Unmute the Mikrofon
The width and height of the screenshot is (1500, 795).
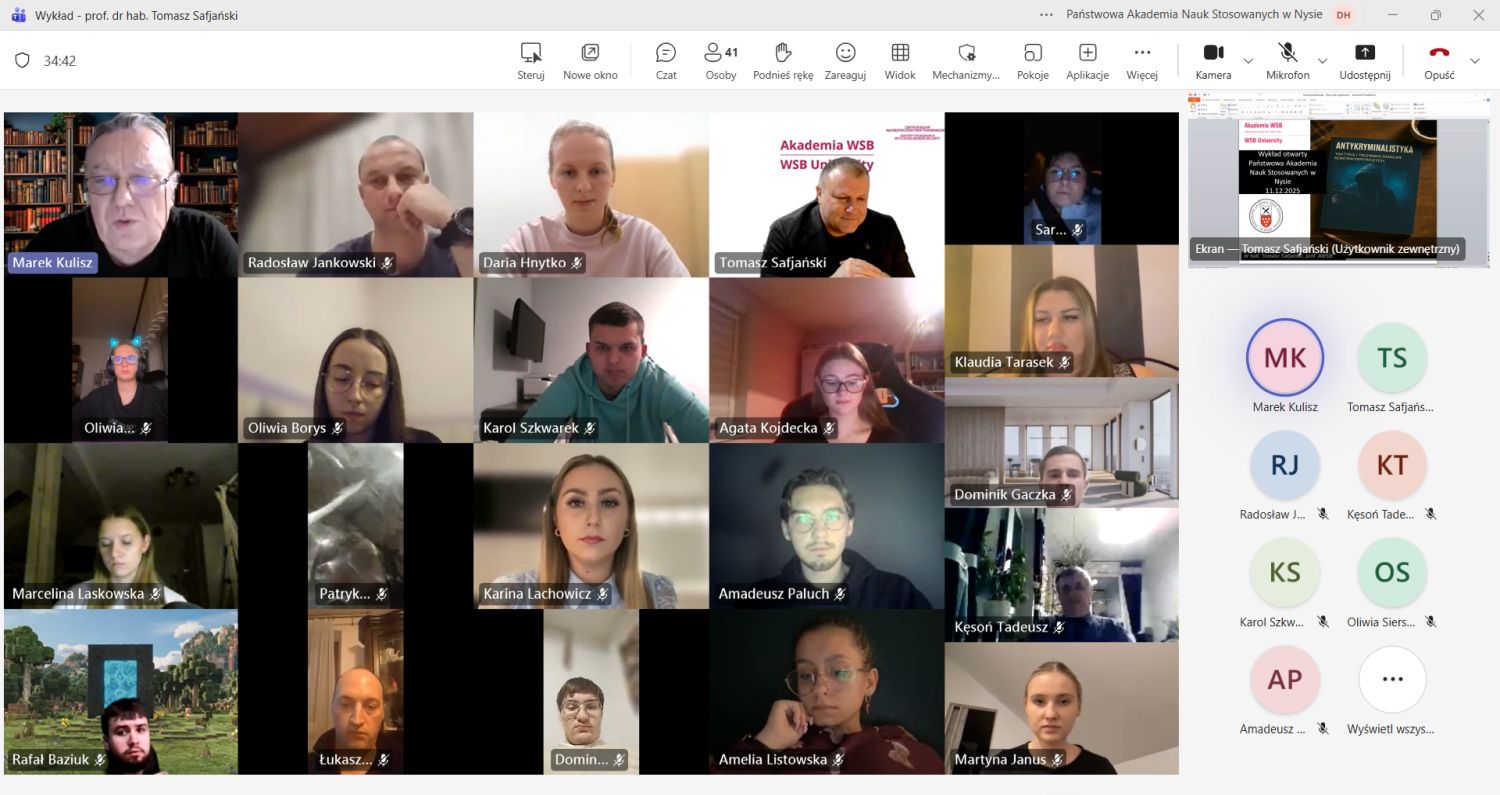pos(1287,60)
